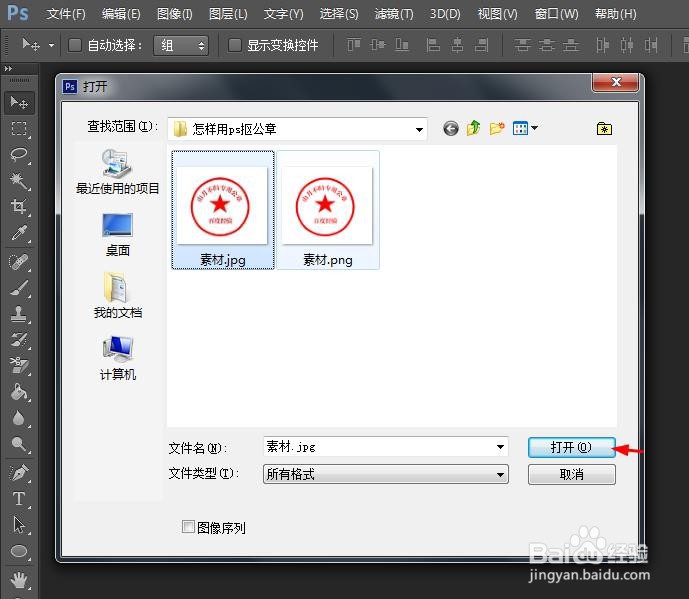Screen dimensions: 689x599
Task: Select the Paint Bucket tool
Action: click(19, 392)
